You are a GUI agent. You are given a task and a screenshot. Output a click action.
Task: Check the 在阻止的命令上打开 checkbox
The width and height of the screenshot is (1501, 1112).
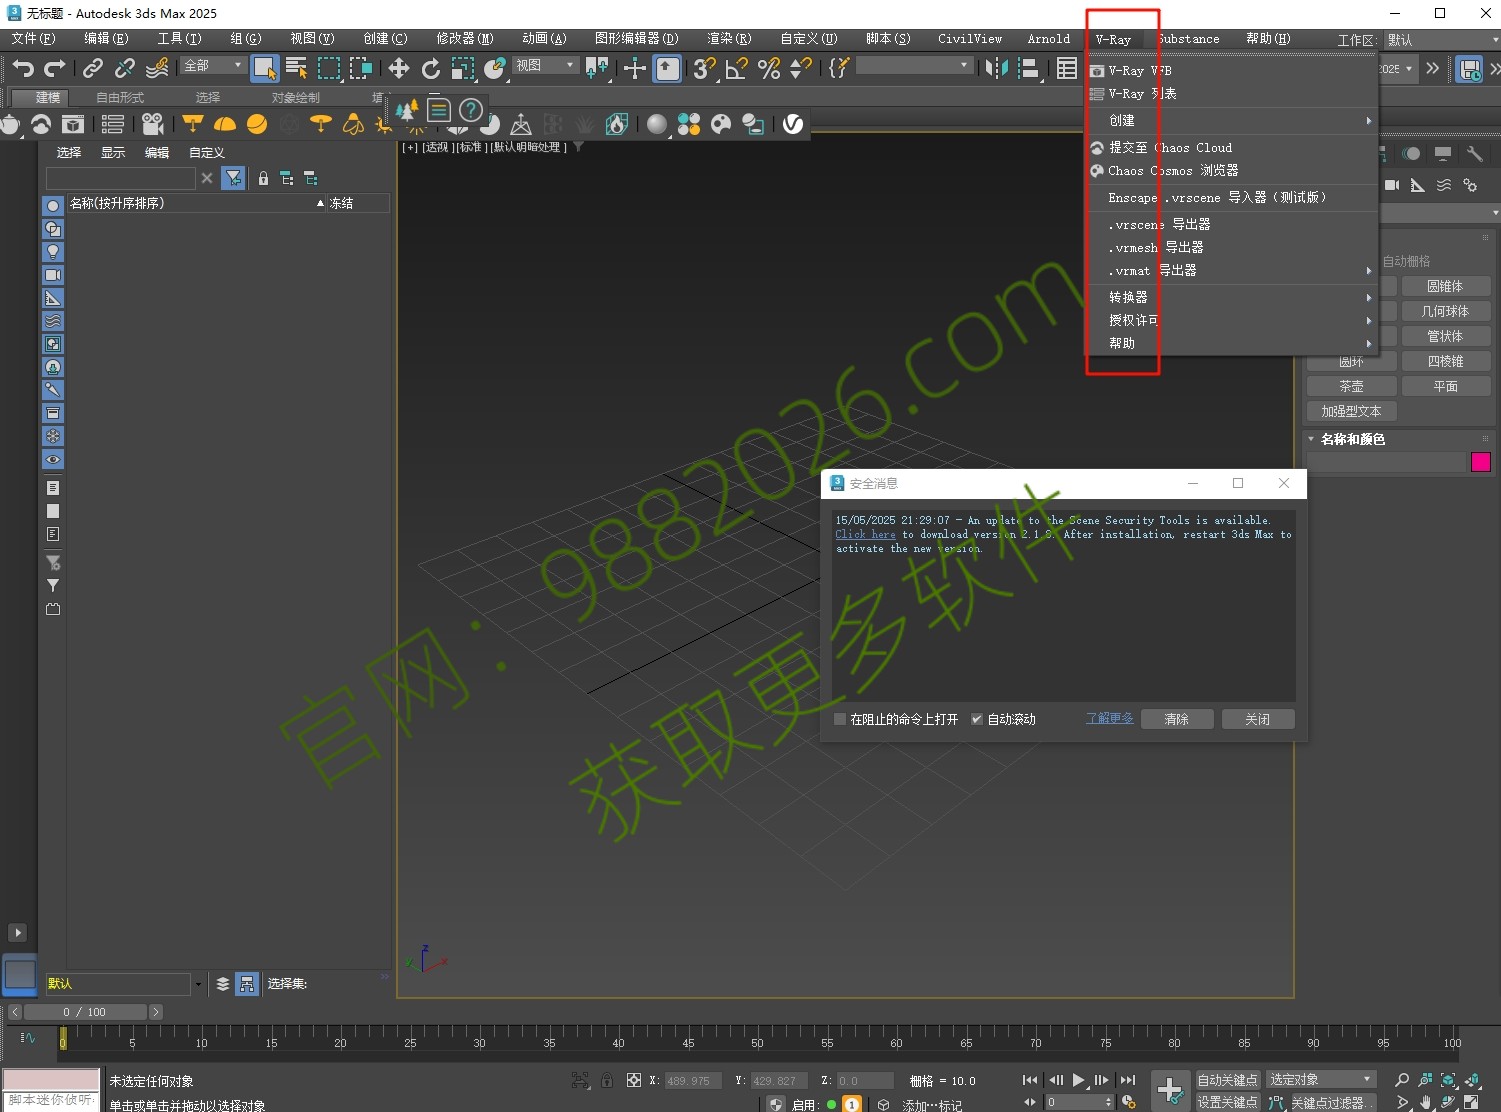[840, 719]
